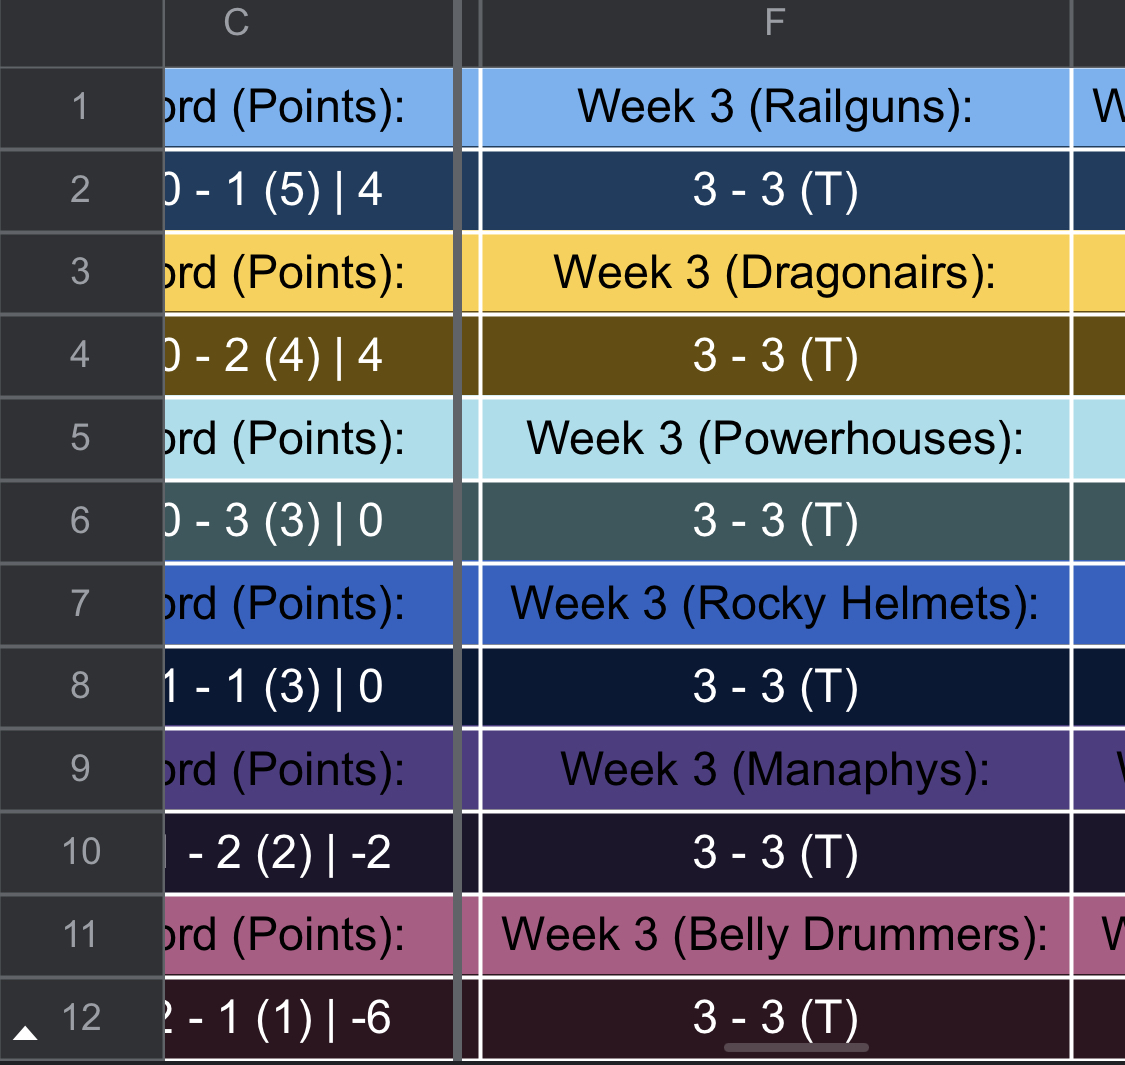Select column C header
Viewport: 1125px width, 1065px height.
[236, 24]
